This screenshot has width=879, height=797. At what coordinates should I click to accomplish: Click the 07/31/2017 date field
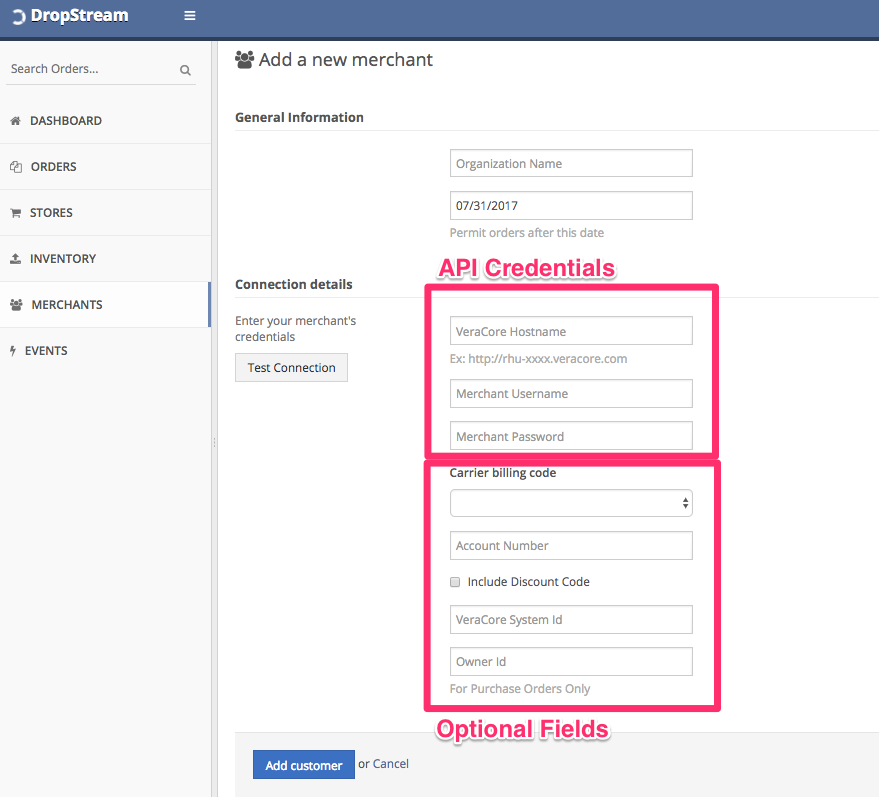(571, 206)
